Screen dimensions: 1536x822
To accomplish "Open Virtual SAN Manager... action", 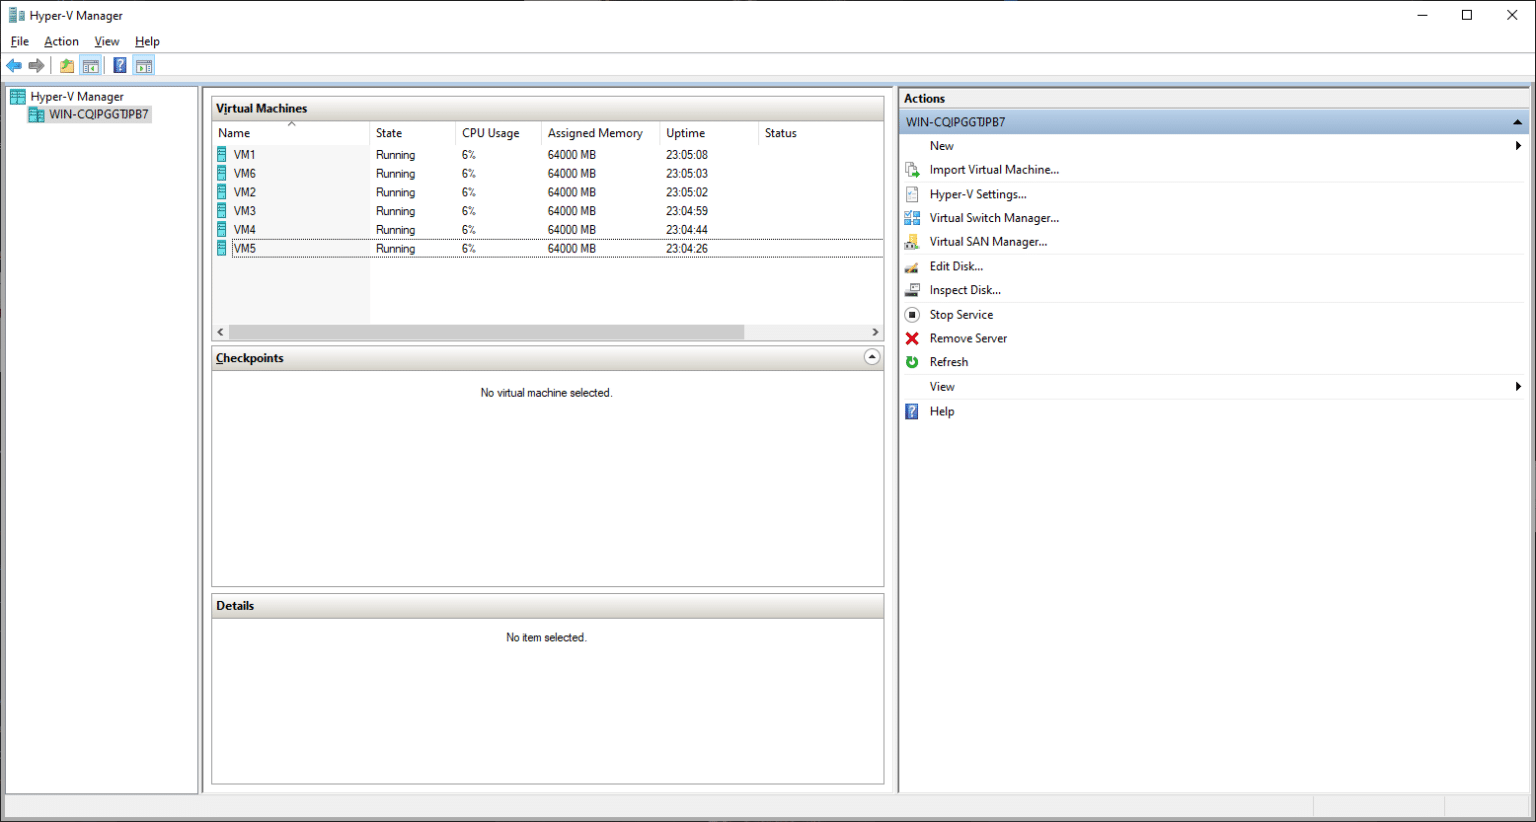I will coord(989,242).
